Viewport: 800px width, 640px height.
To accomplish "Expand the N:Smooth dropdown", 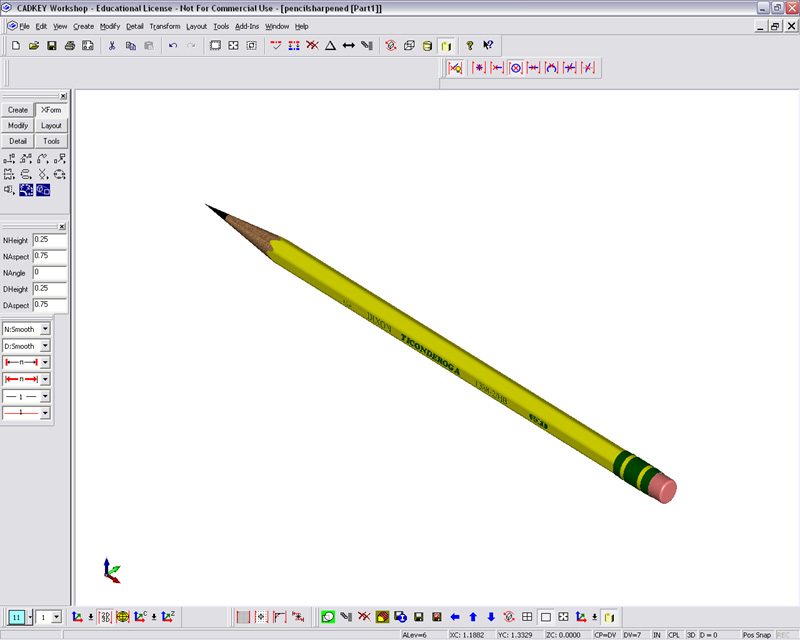I will tap(45, 329).
